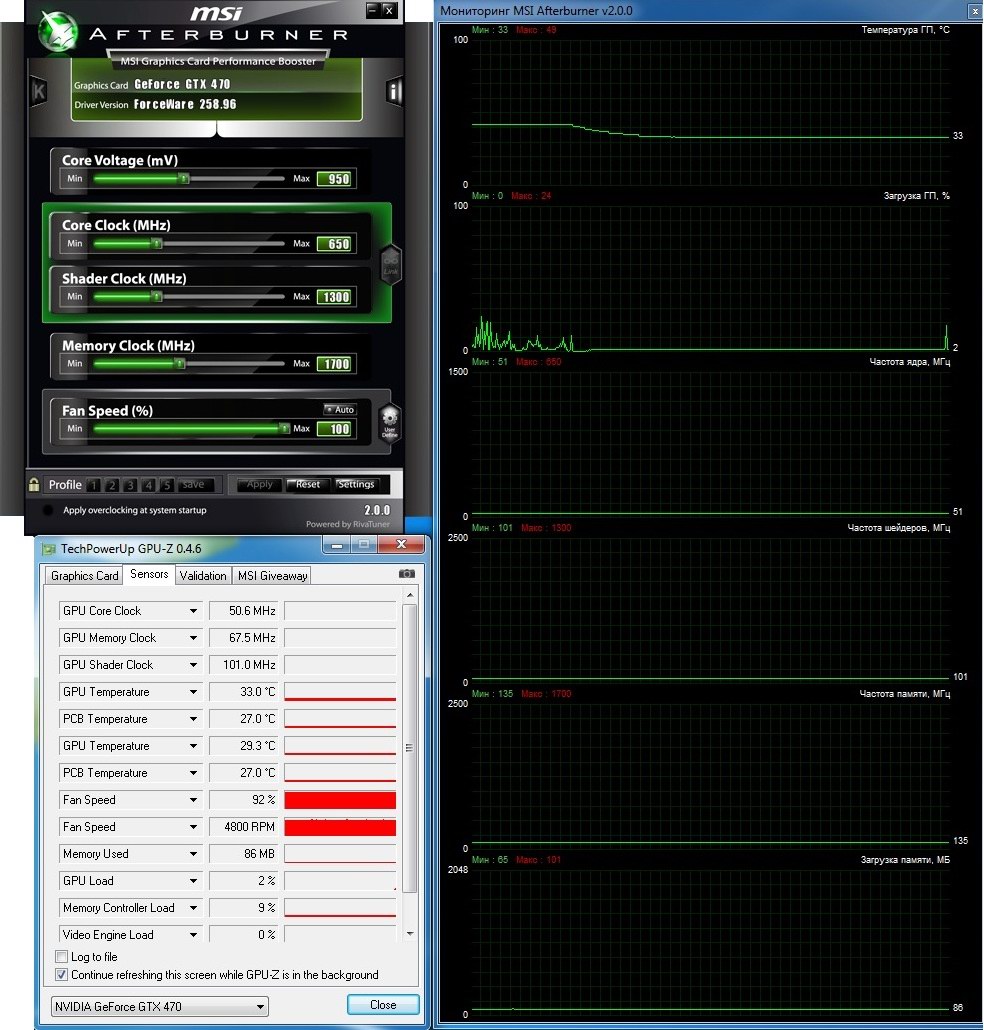
Task: Open the Kombustor K side button
Action: click(39, 92)
